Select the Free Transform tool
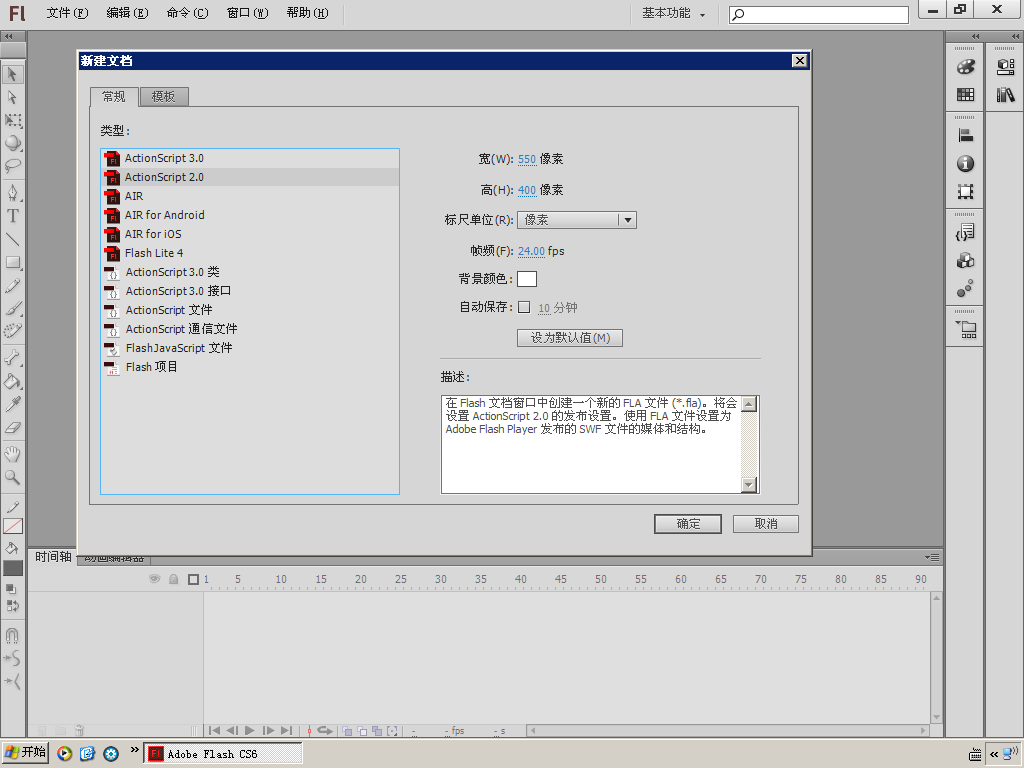The image size is (1024, 768). [x=12, y=120]
